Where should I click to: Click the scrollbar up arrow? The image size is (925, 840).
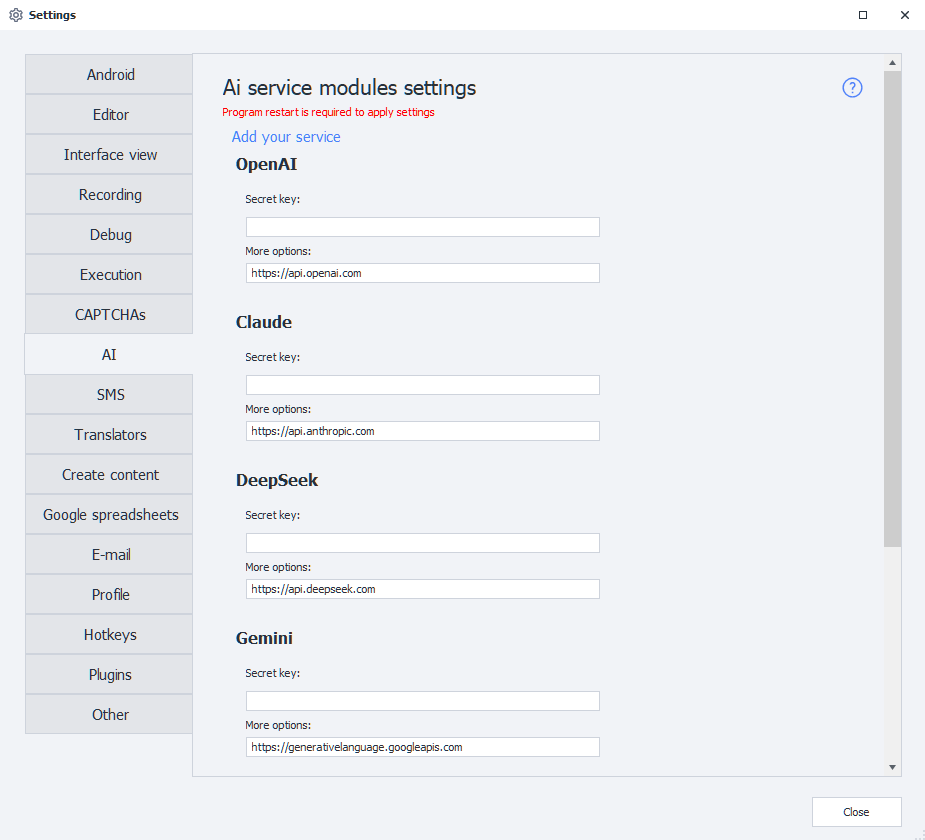pos(892,63)
